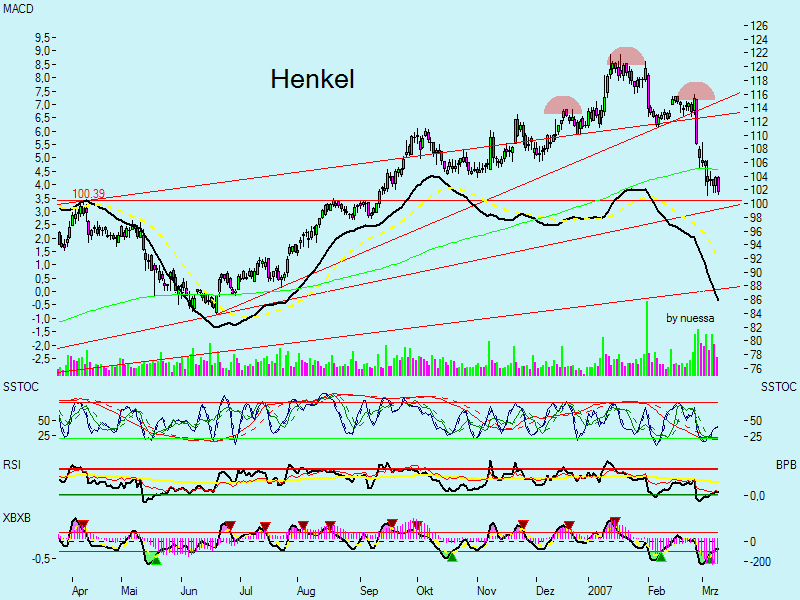Click the '-2,5' MACD axis value
800x600 pixels.
tap(41, 359)
